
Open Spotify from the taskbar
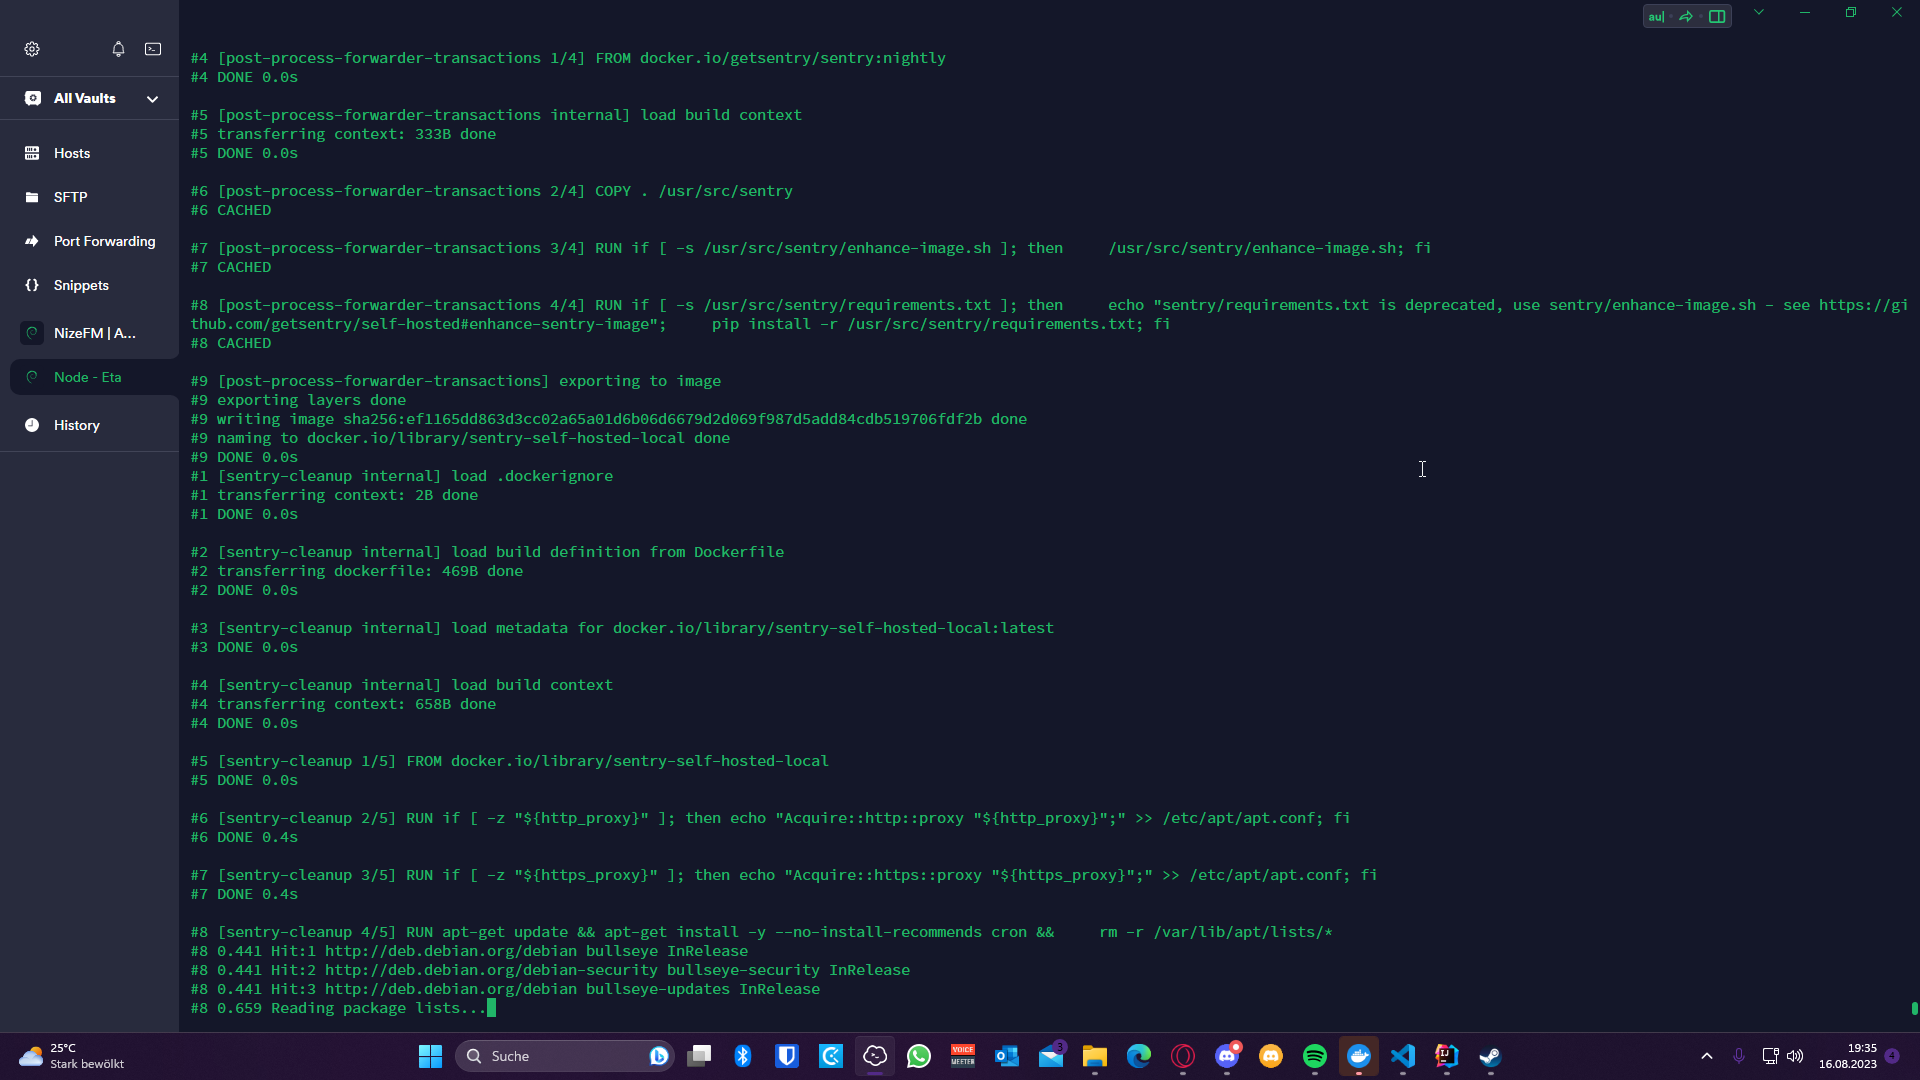pyautogui.click(x=1314, y=1056)
